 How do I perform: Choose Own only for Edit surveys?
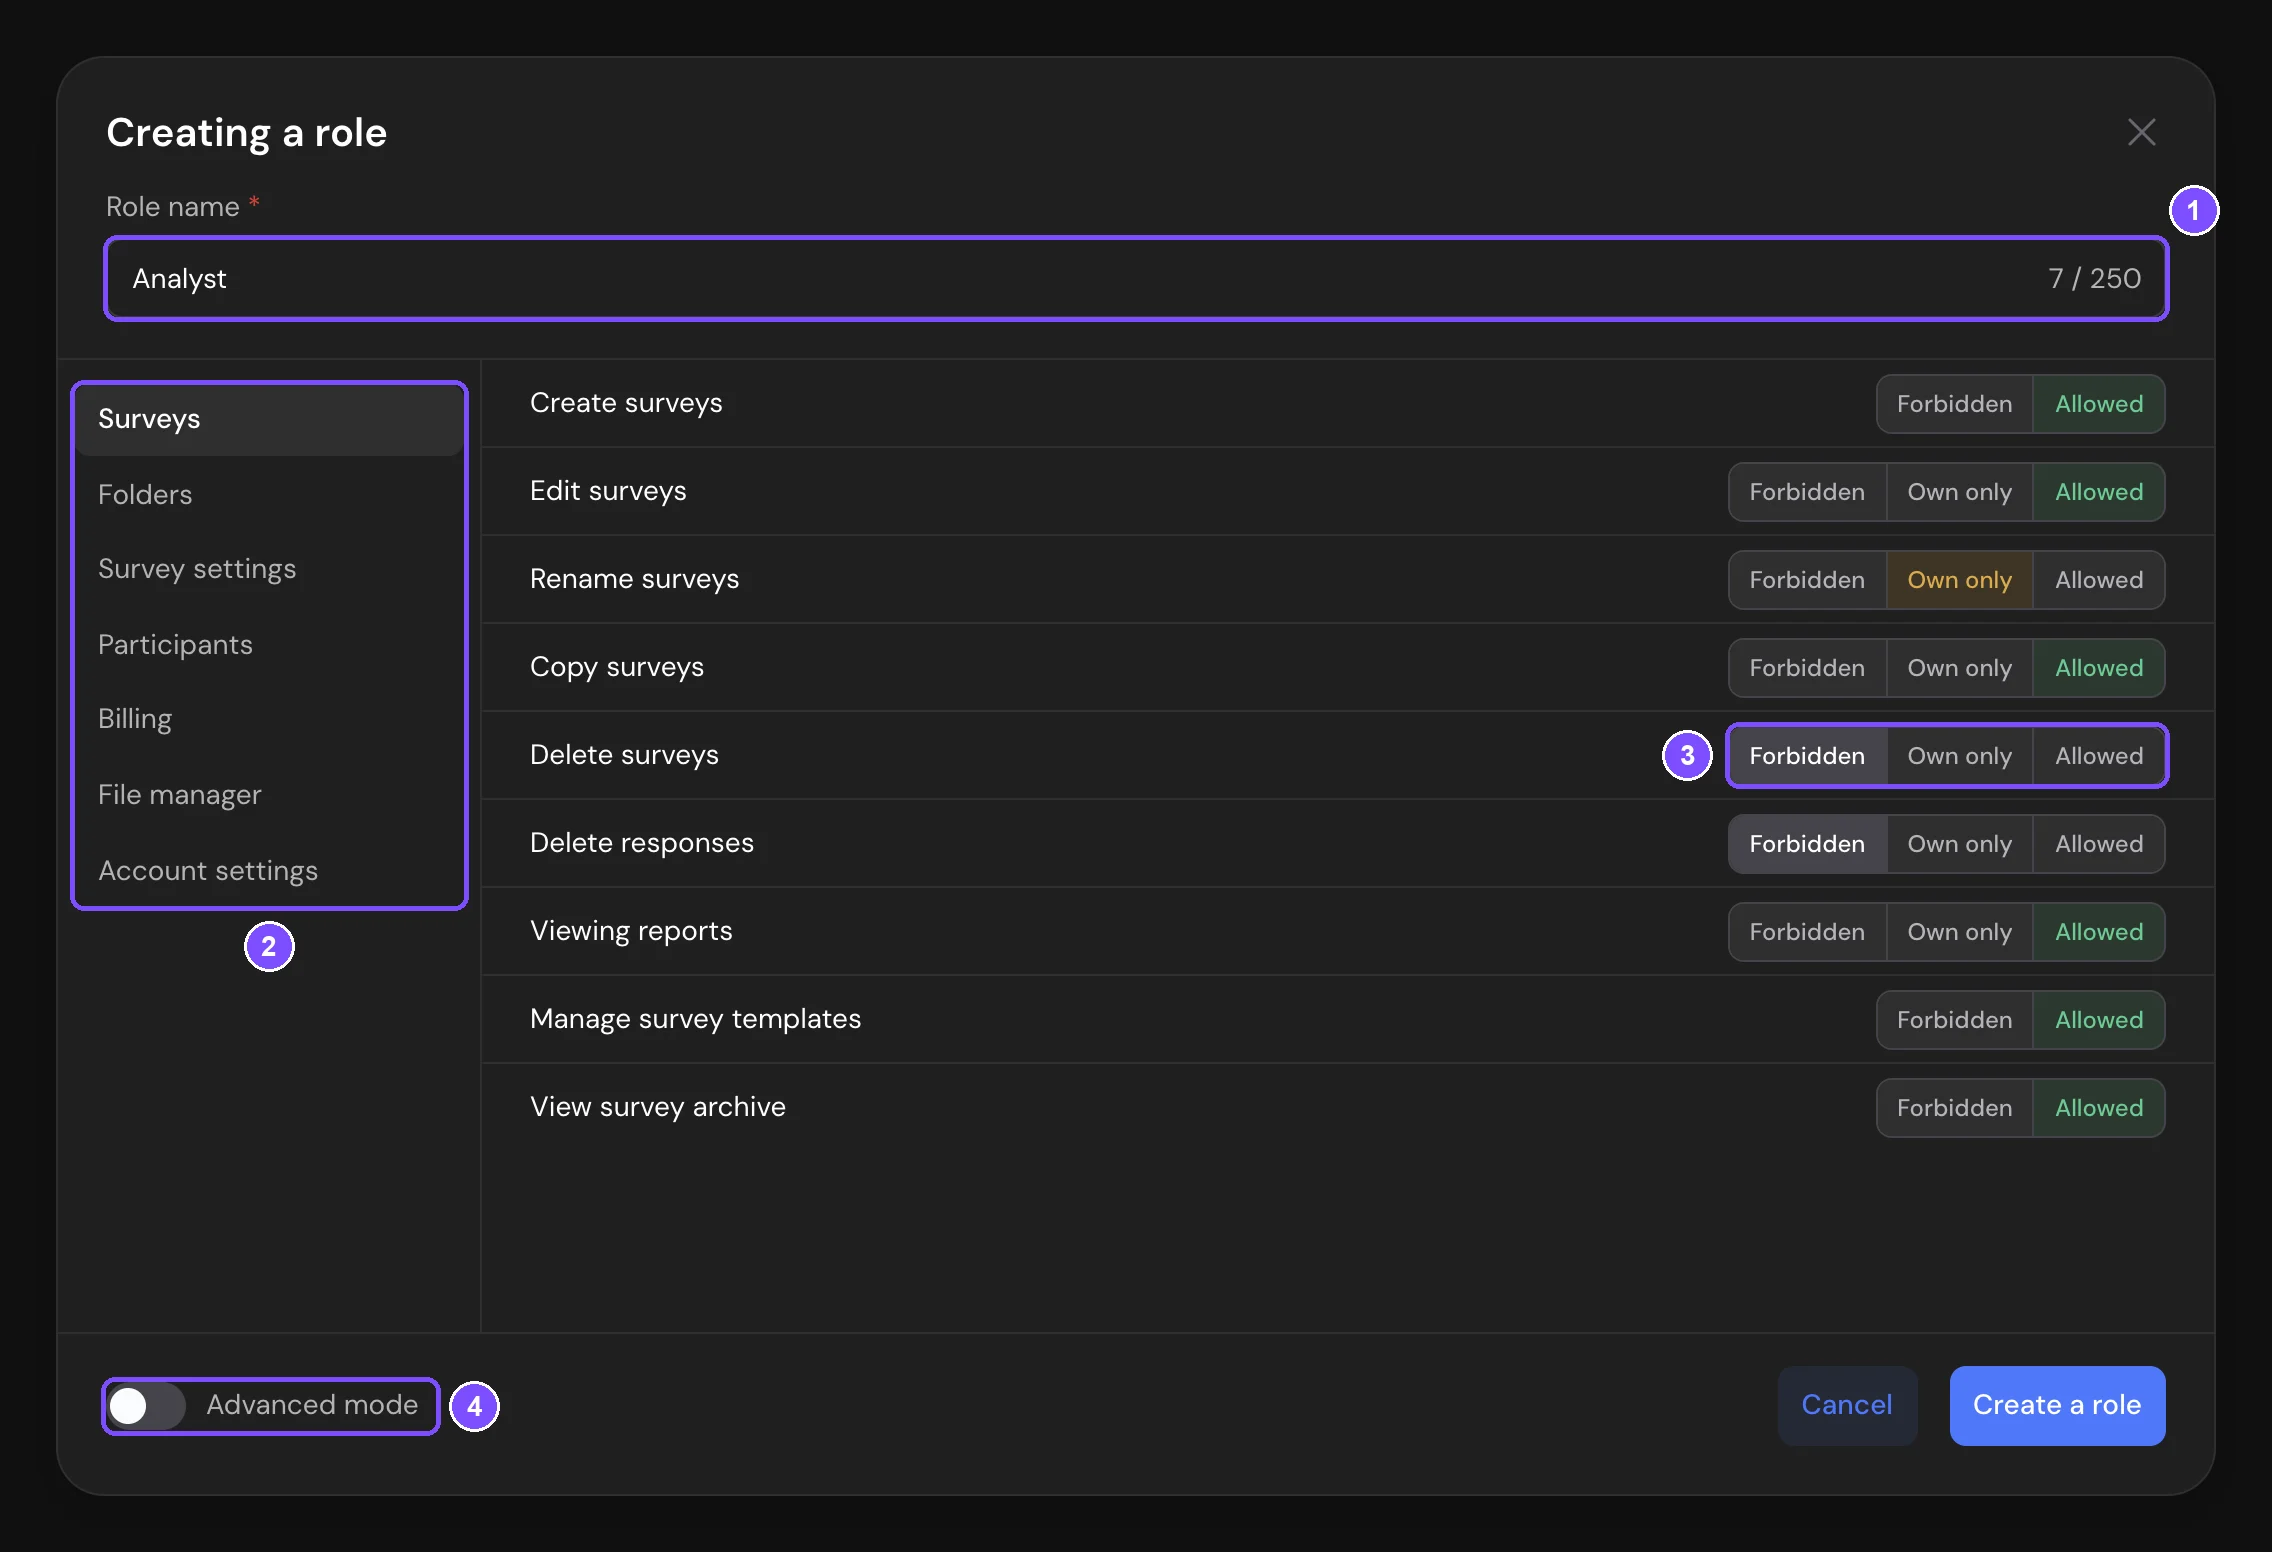tap(1959, 492)
